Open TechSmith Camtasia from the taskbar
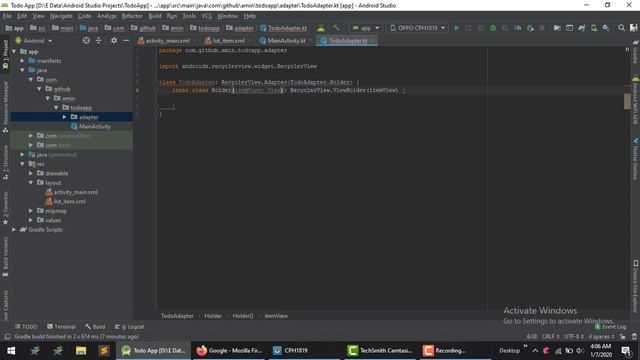 (x=380, y=351)
